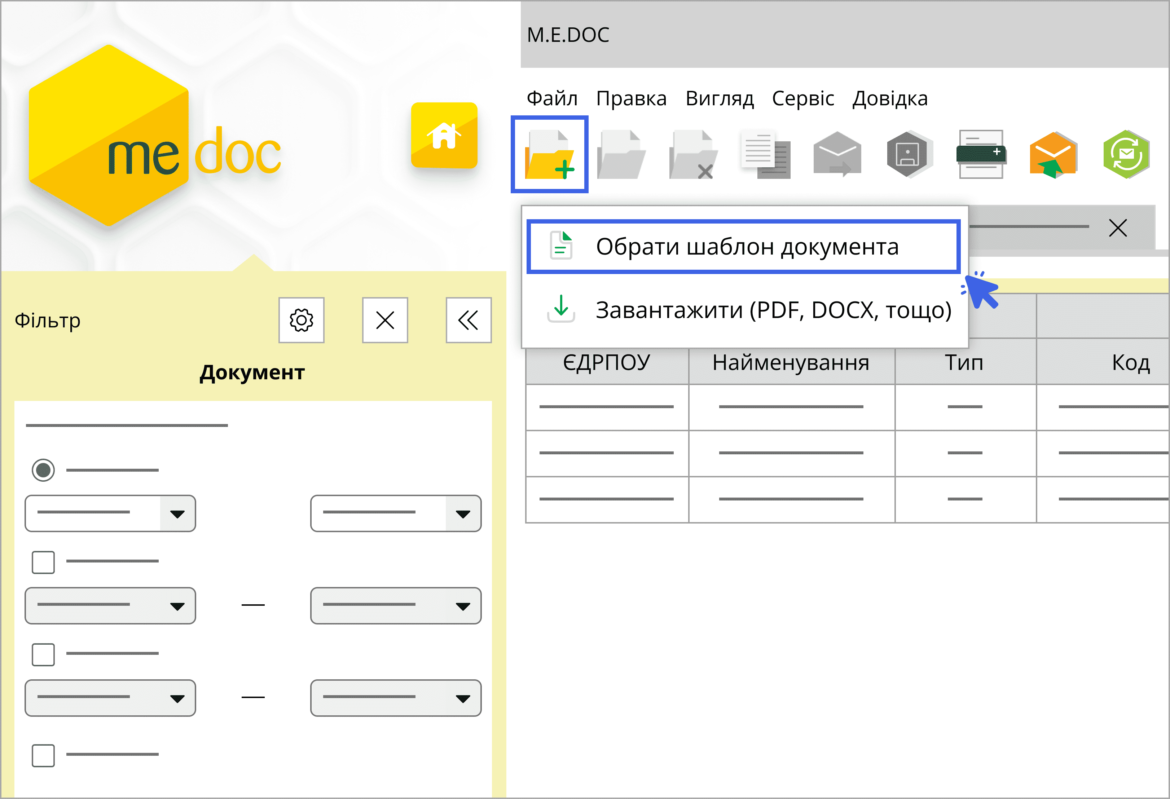Viewport: 1170px width, 799px height.
Task: Select first row cell under ЄДРПОУ
Action: (607, 407)
